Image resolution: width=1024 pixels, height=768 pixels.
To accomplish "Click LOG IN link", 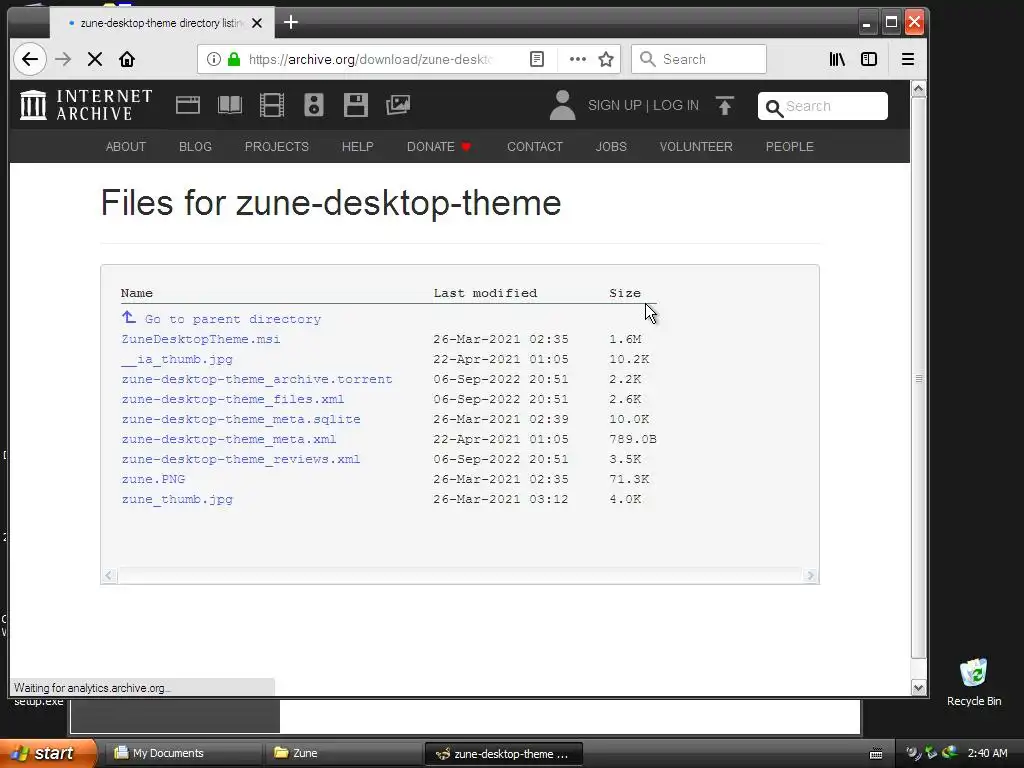I will click(676, 105).
